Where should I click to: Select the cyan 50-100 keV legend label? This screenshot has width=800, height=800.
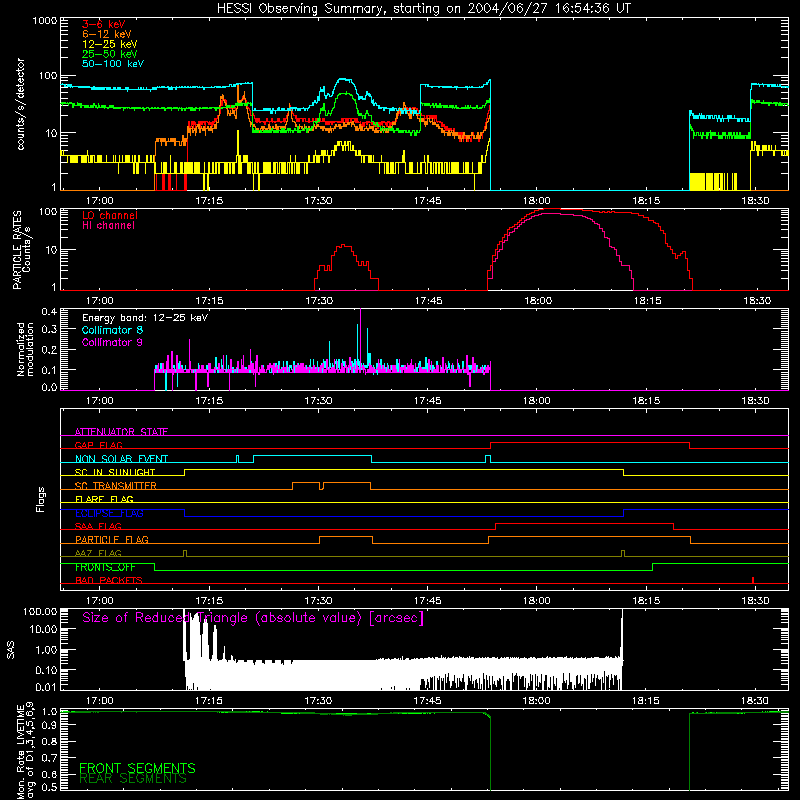pos(112,64)
